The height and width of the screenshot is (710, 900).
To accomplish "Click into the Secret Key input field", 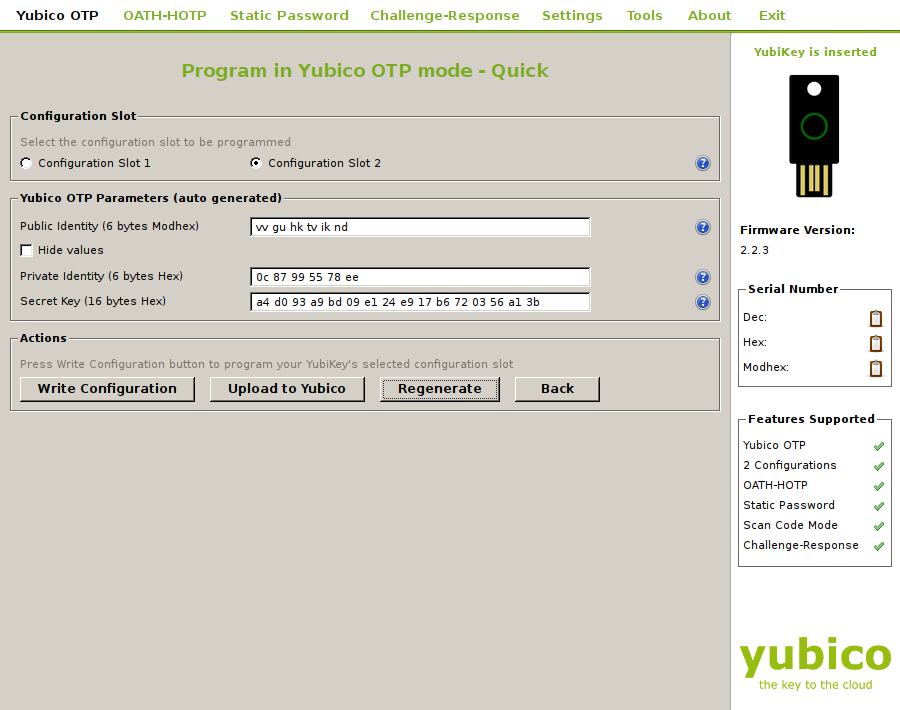I will tap(420, 302).
